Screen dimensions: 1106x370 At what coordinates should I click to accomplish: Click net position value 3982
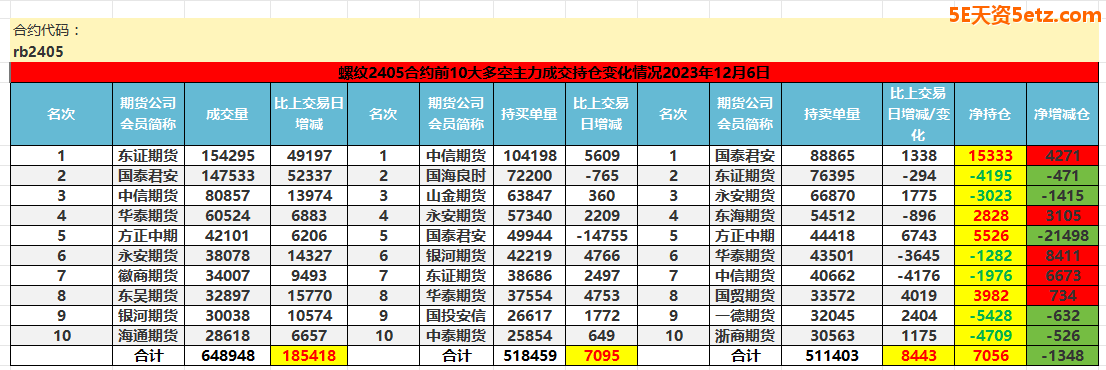pyautogui.click(x=990, y=295)
